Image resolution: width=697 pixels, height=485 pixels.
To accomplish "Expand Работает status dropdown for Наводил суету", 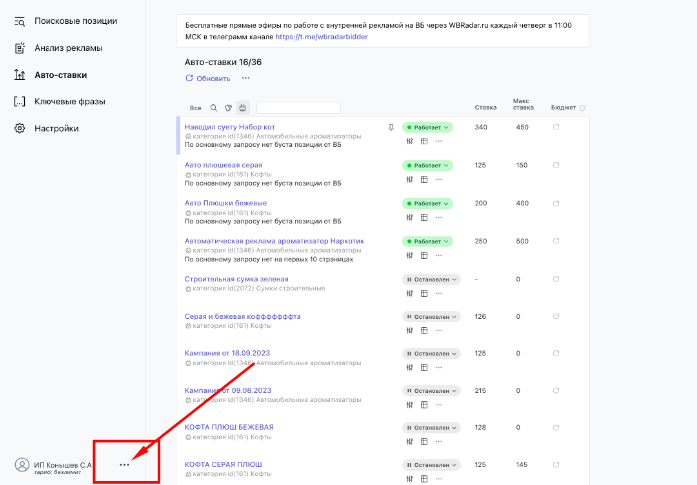I will [x=428, y=128].
